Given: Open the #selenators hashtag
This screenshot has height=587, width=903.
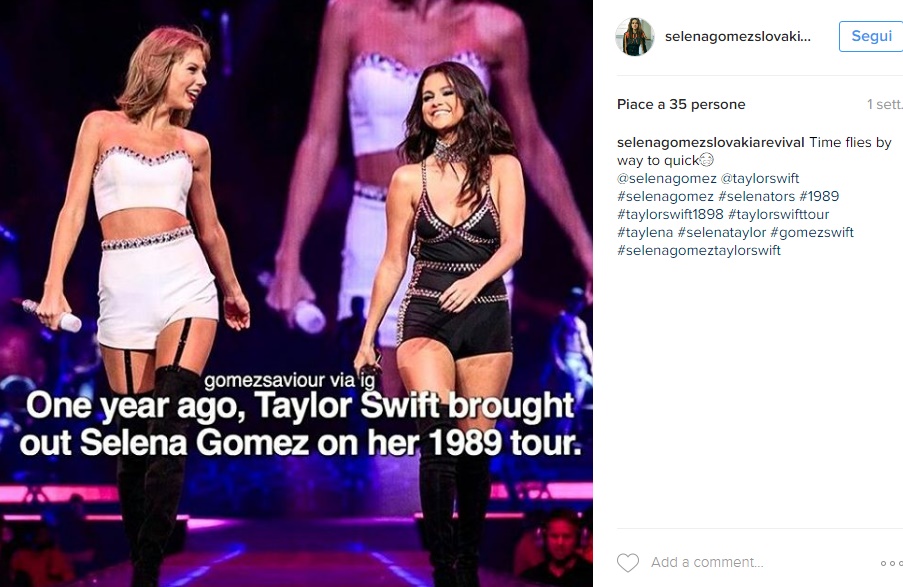Looking at the screenshot, I should 756,196.
